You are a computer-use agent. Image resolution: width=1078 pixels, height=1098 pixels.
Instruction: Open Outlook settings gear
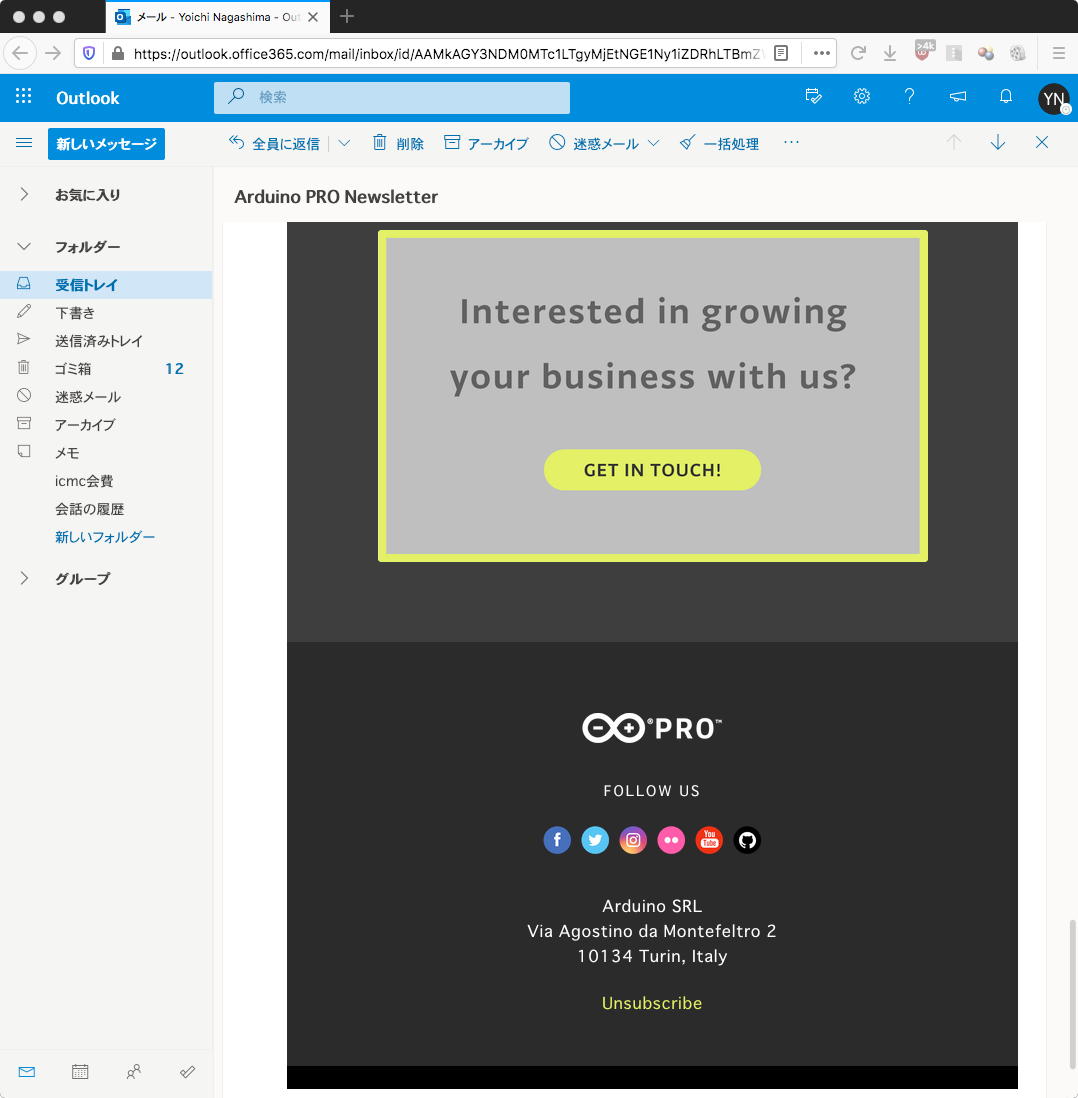tap(862, 97)
